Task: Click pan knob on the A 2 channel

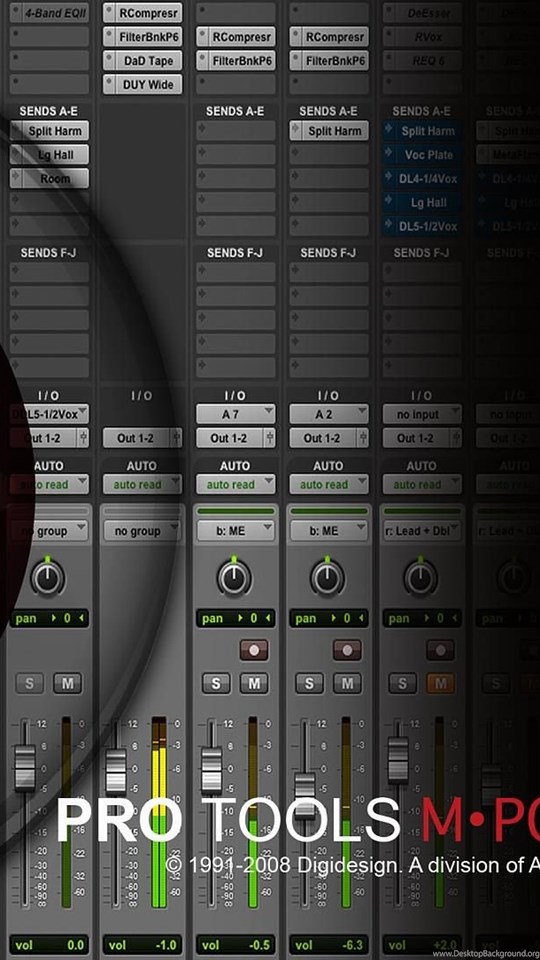Action: point(327,577)
